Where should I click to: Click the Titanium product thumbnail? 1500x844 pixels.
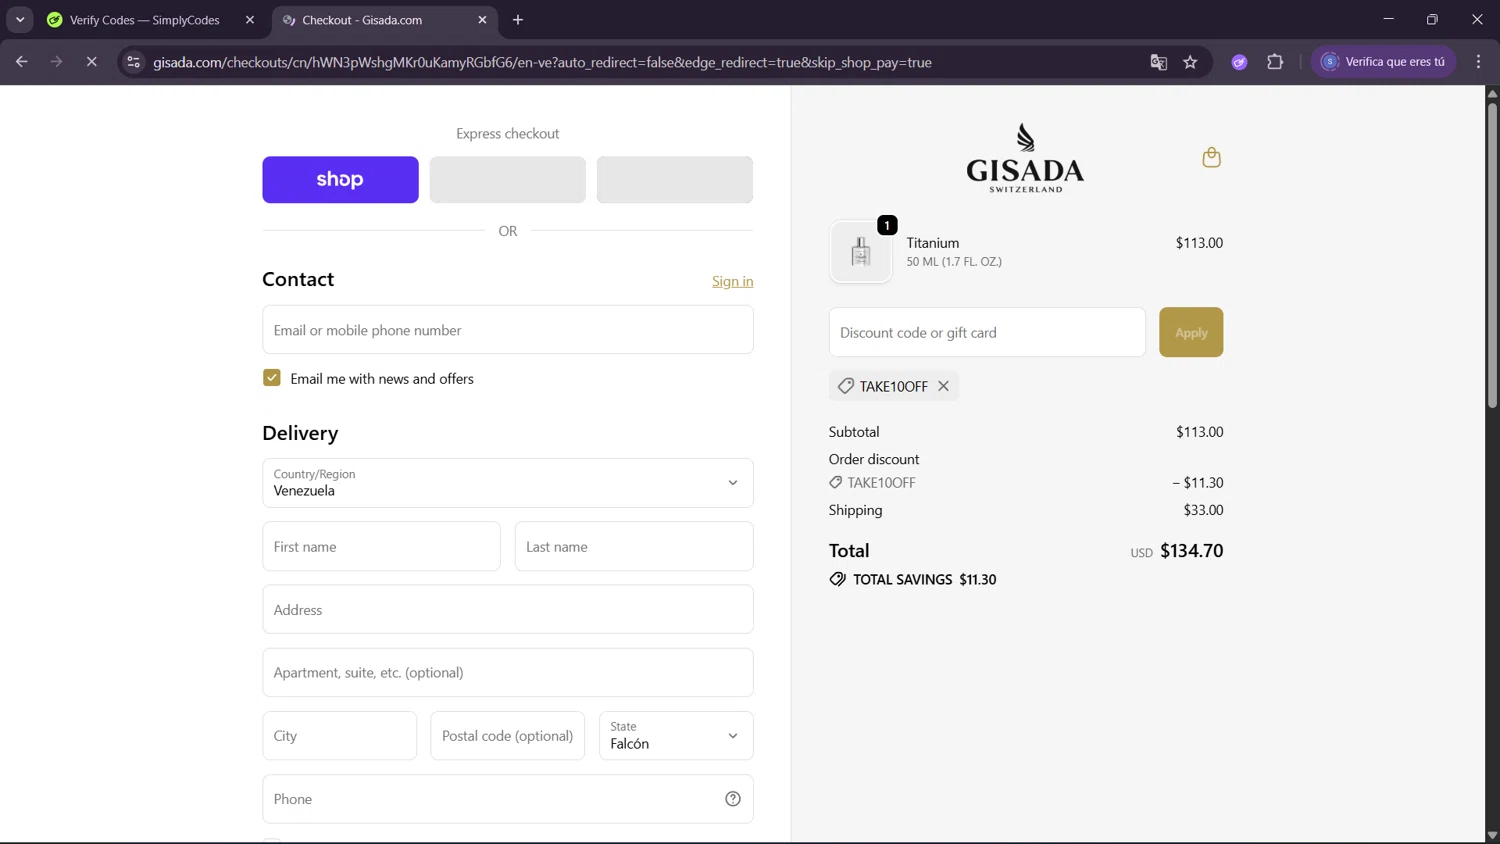click(x=860, y=252)
